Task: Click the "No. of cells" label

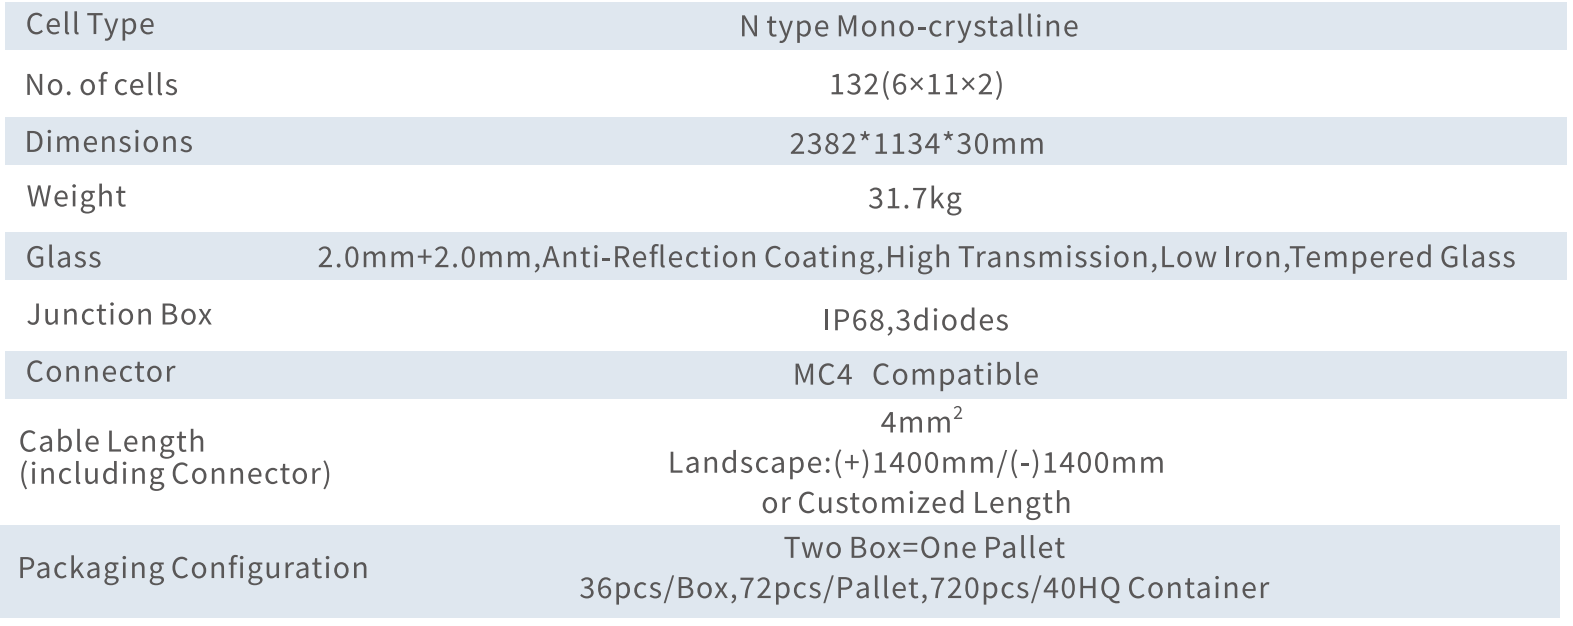Action: click(x=101, y=85)
